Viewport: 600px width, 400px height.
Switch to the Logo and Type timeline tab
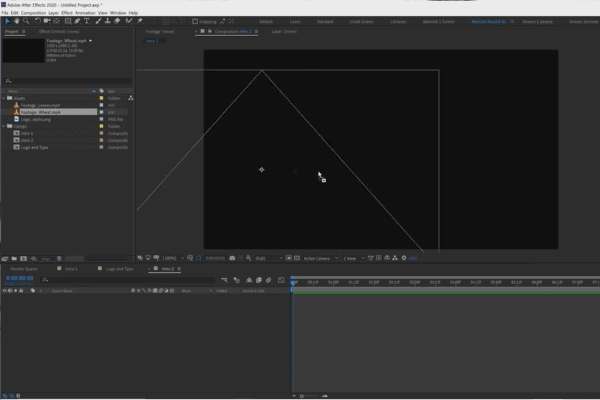tap(119, 269)
